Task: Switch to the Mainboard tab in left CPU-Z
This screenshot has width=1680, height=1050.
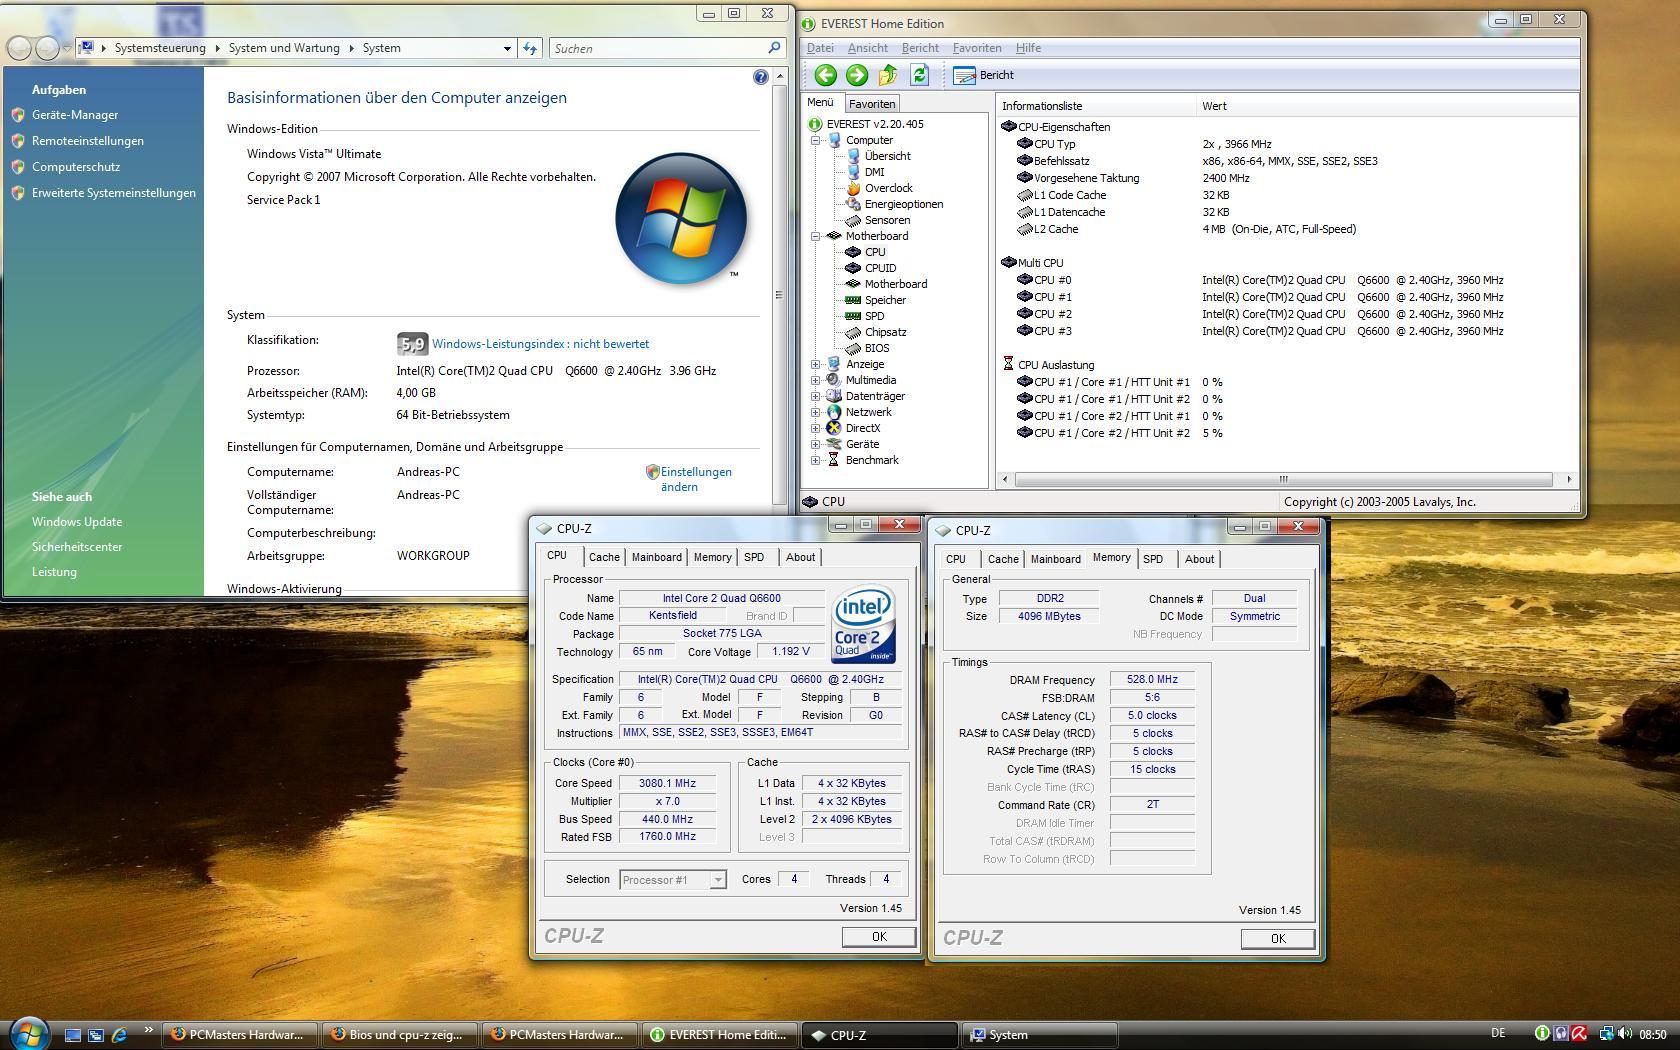Action: 656,557
